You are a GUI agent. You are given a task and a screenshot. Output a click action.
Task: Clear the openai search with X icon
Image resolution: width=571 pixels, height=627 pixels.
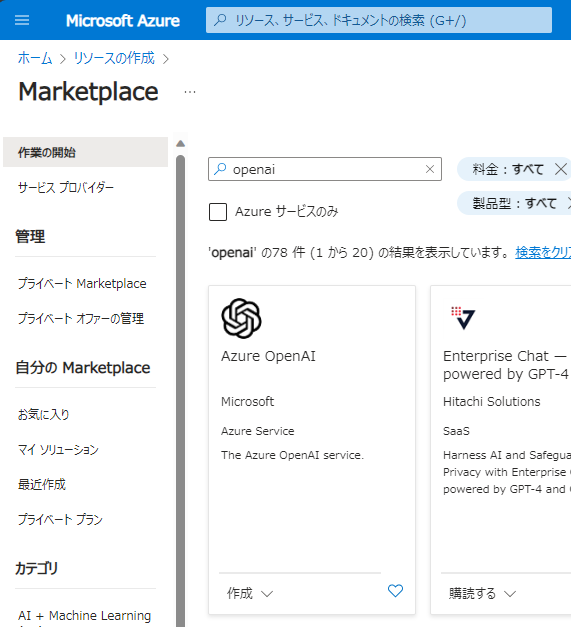[430, 169]
